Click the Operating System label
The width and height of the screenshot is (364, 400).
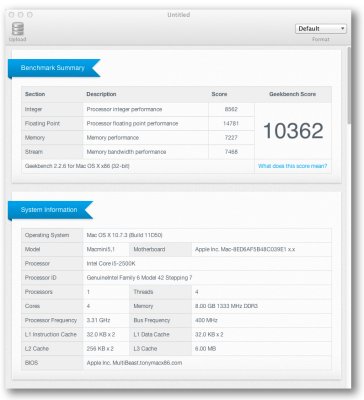(x=47, y=235)
